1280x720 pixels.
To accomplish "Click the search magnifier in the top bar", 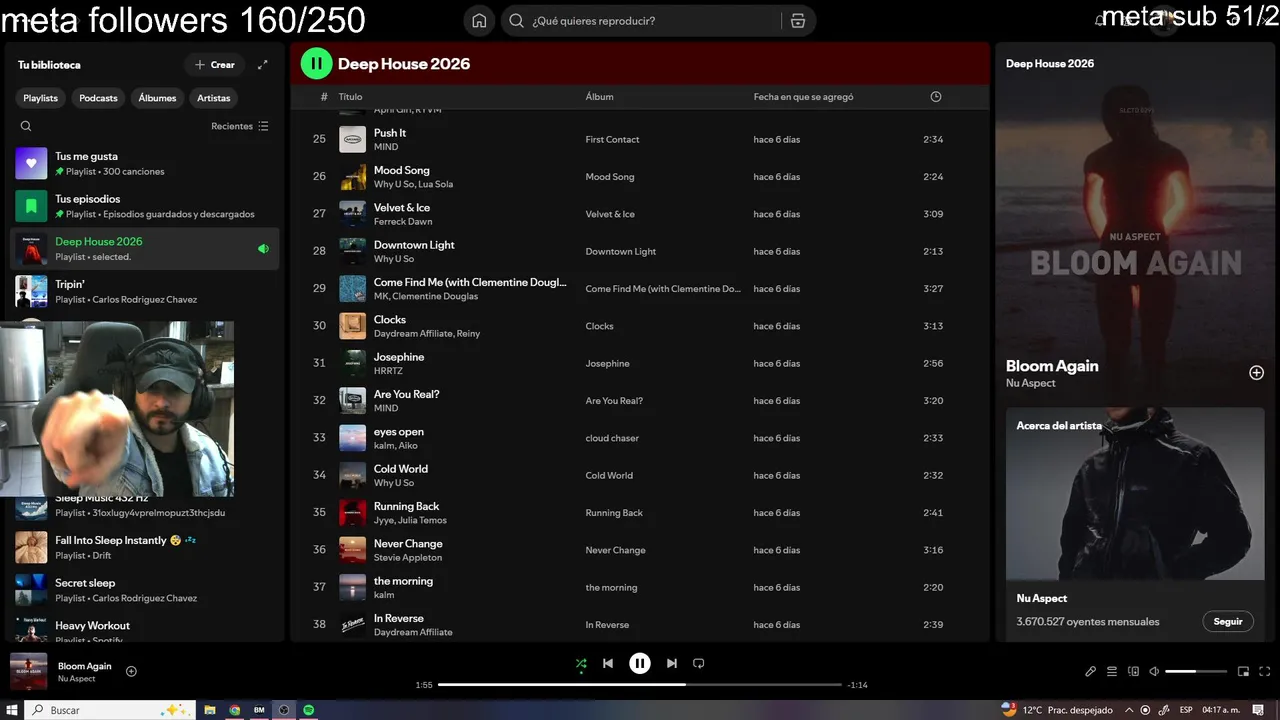I will click(x=517, y=21).
